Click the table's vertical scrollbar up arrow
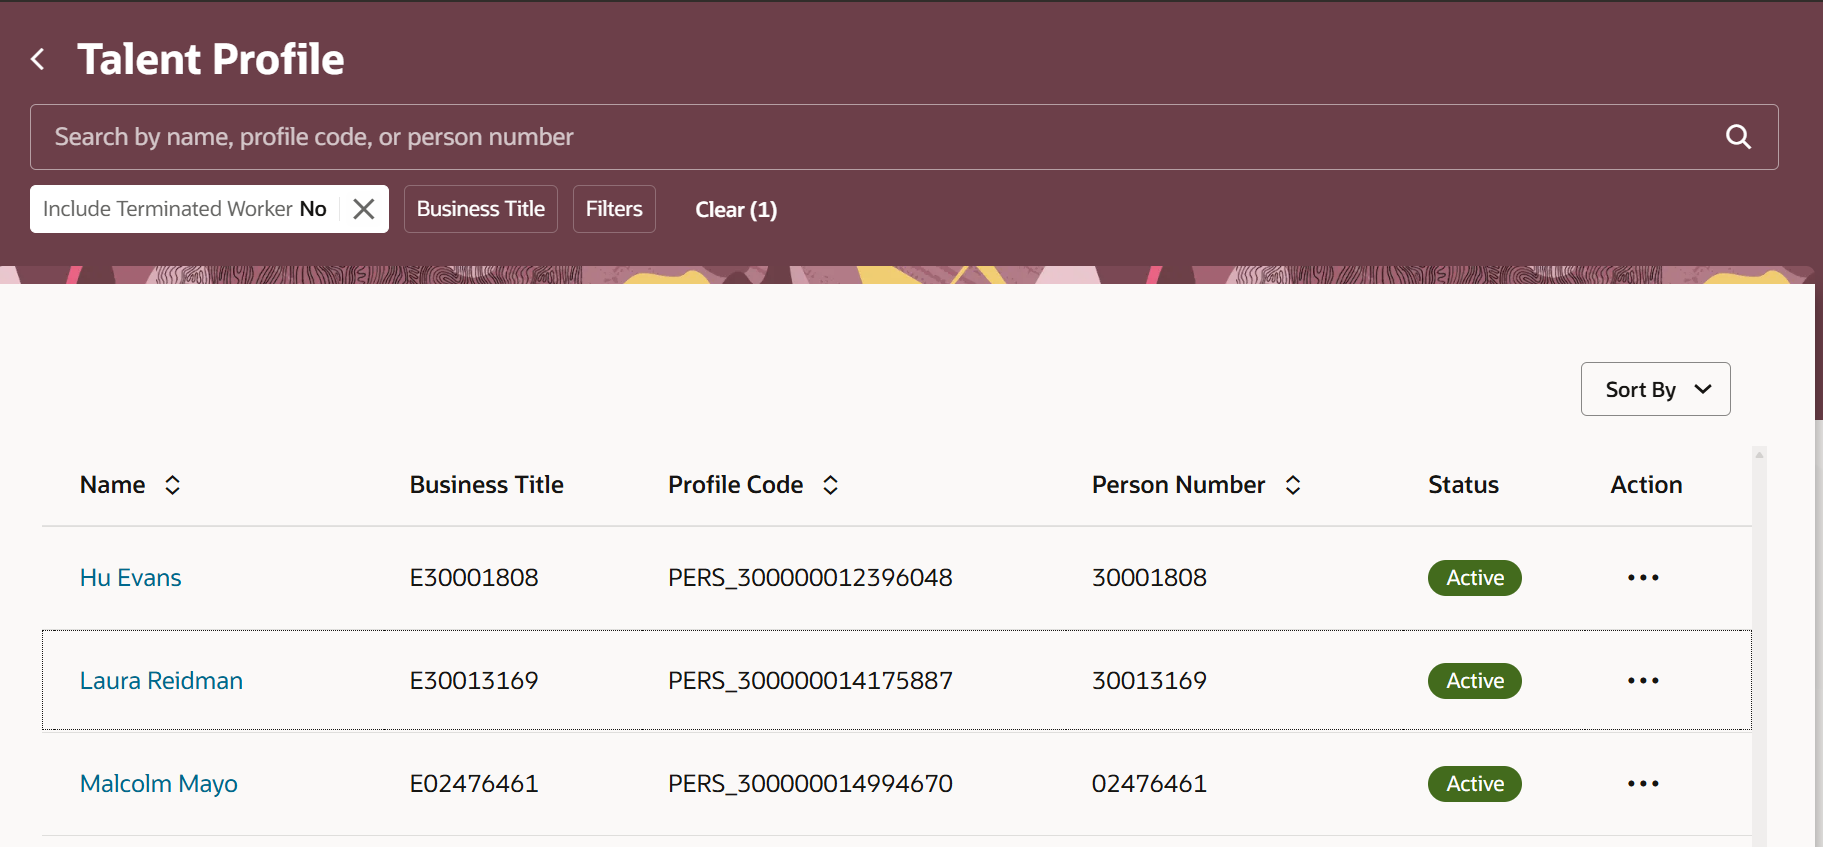Viewport: 1823px width, 847px height. tap(1759, 454)
